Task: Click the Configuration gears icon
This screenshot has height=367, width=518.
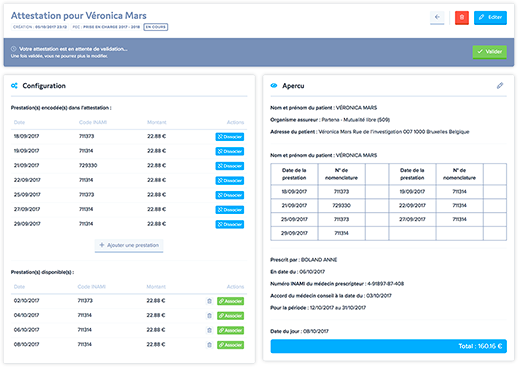Action: pyautogui.click(x=14, y=86)
